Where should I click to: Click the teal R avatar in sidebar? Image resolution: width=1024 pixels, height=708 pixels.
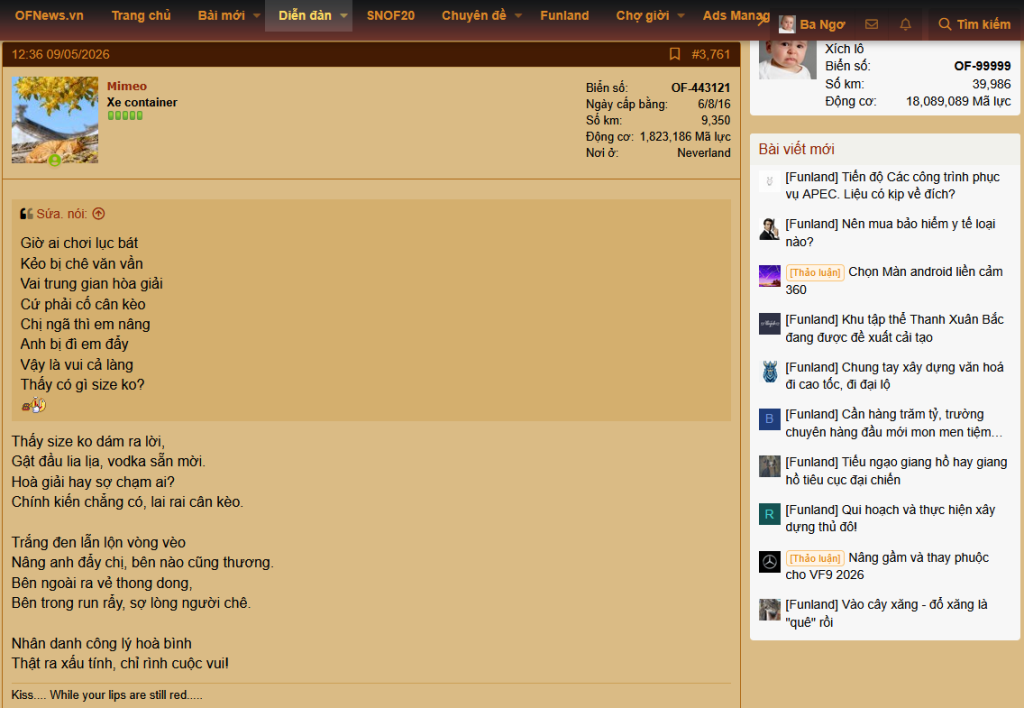[x=769, y=514]
